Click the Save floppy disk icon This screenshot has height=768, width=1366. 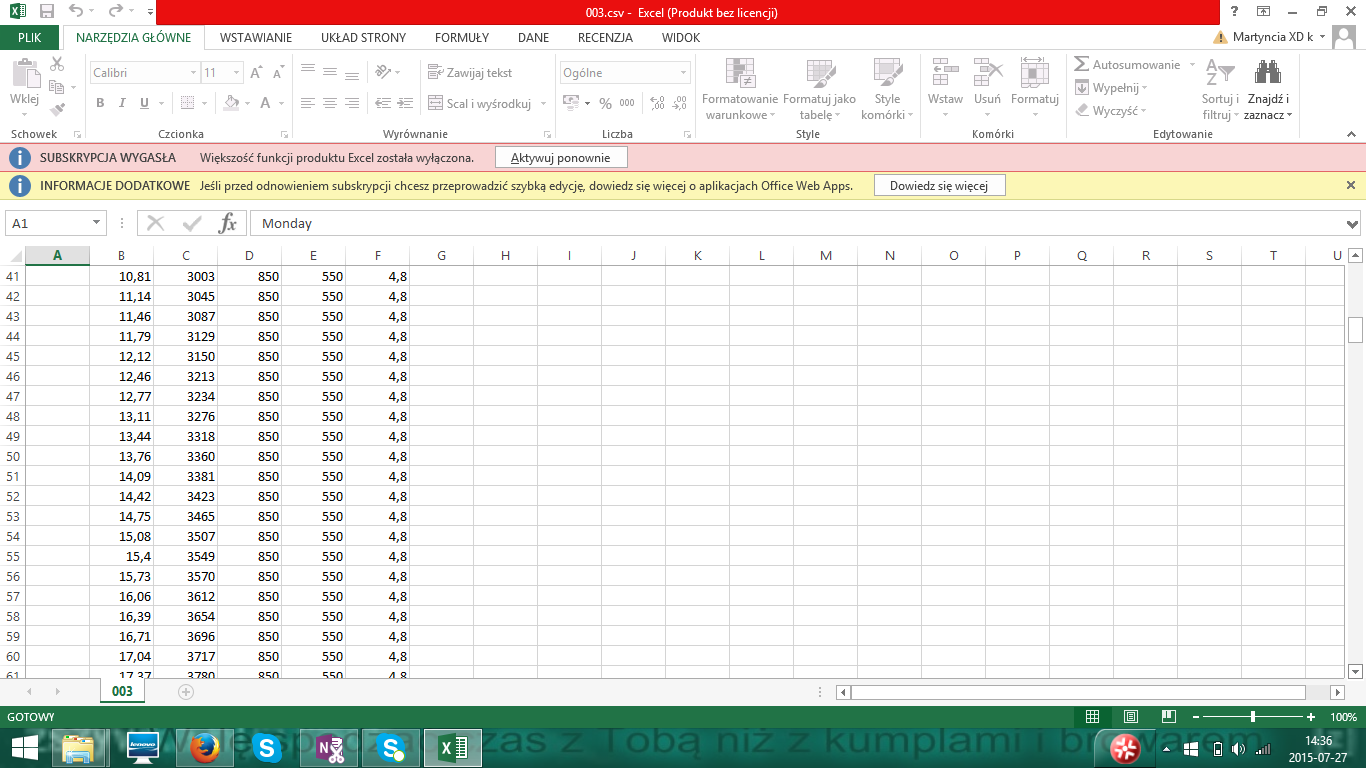point(46,12)
